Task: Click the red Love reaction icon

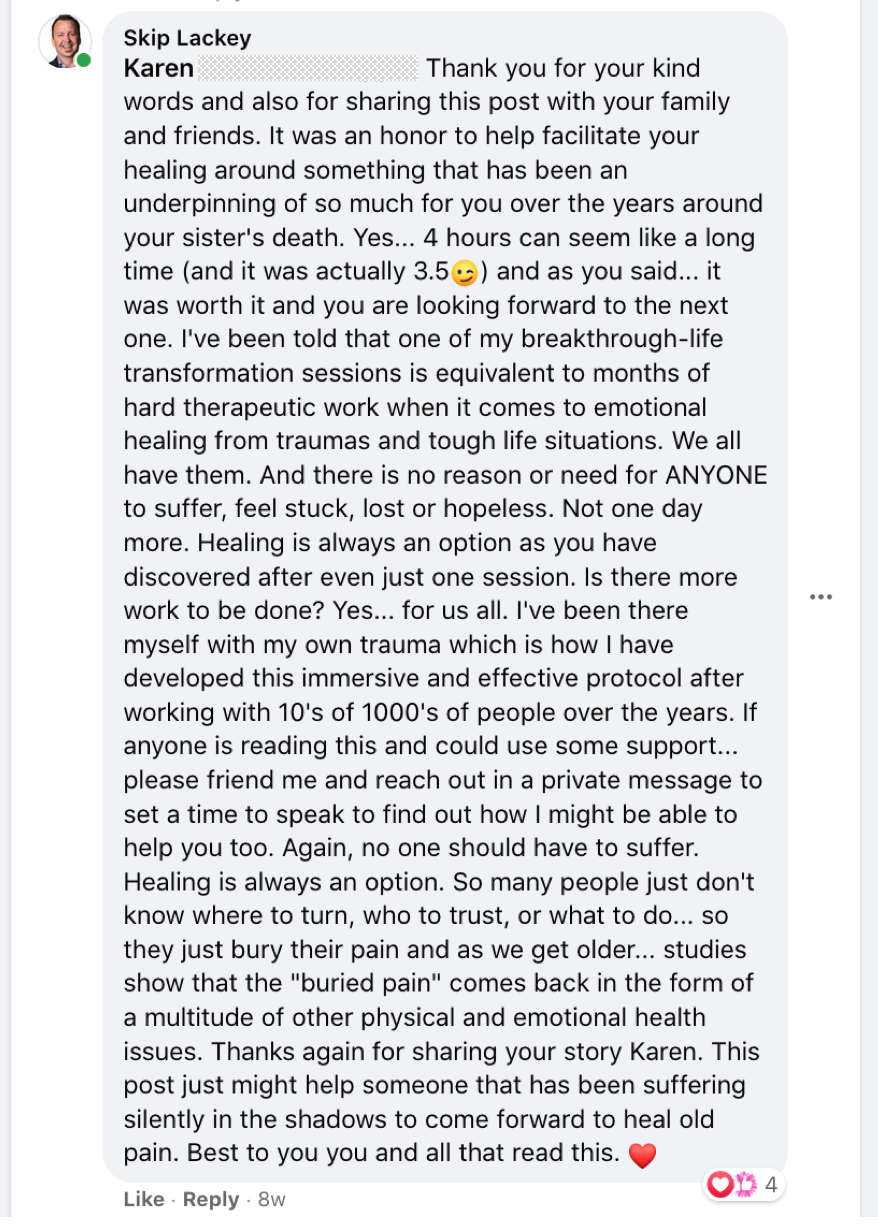Action: [719, 1185]
